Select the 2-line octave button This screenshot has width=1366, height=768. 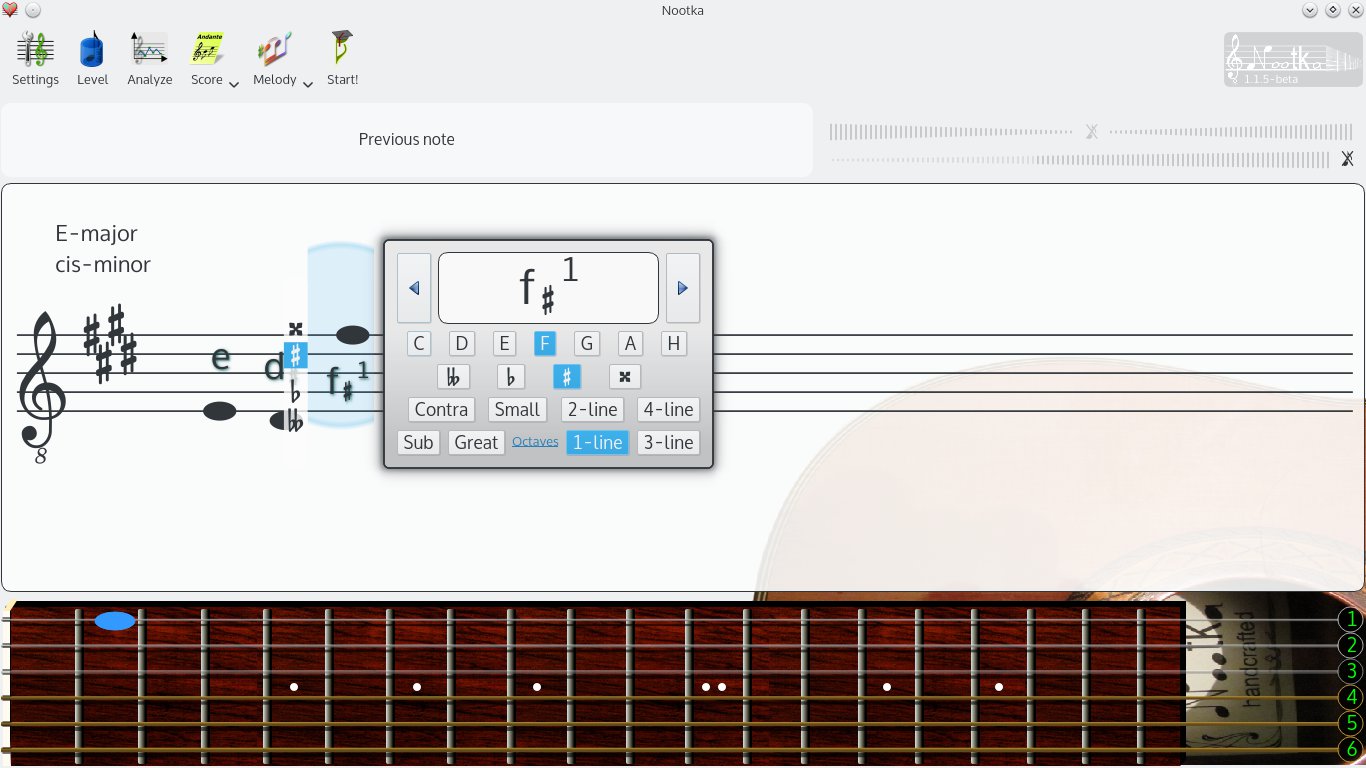(x=592, y=409)
